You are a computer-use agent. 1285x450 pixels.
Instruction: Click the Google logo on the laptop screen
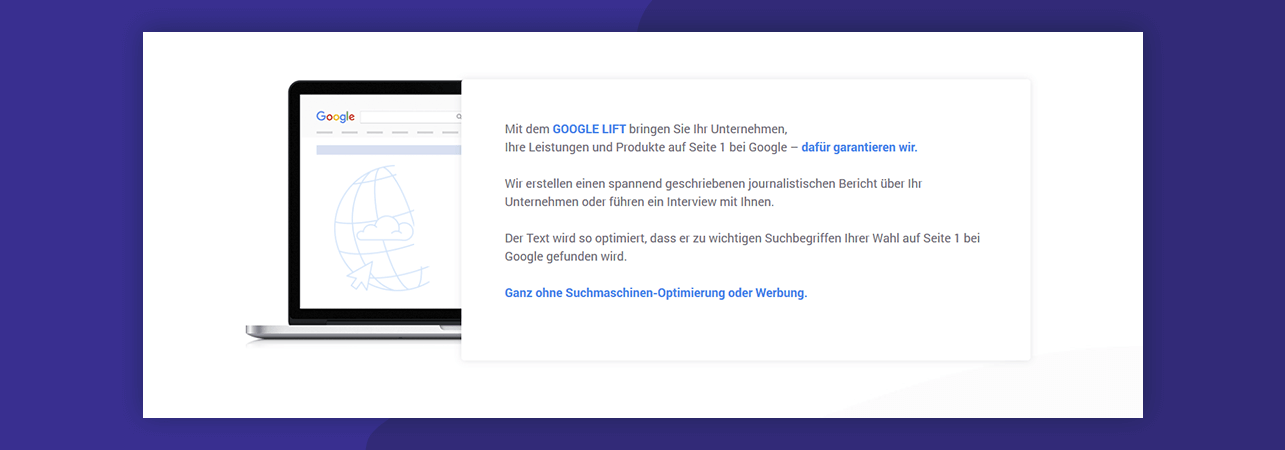click(x=335, y=117)
